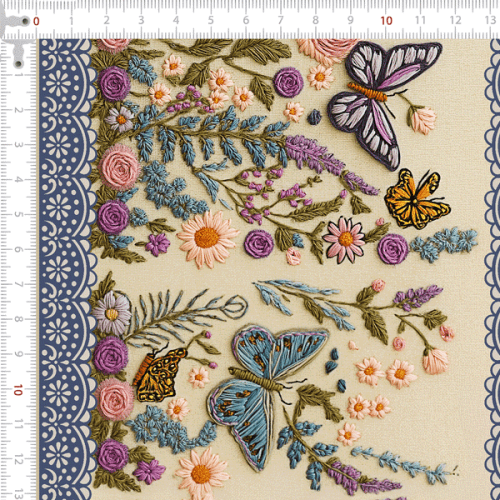The height and width of the screenshot is (500, 500).
Task: Click the peach rosebud beside the purple butterfly
Action: coord(423,120)
